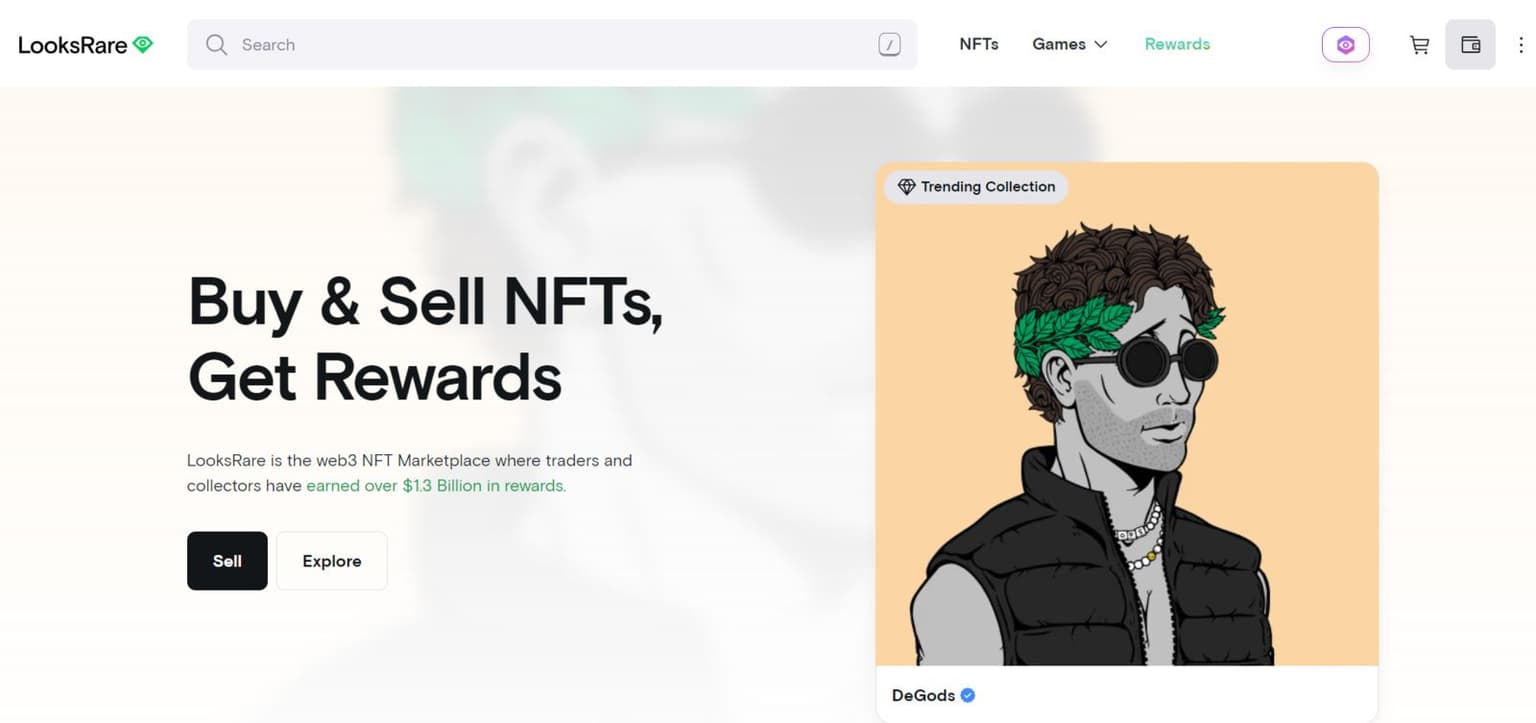
Task: Open the three-dot more options menu
Action: (1521, 45)
